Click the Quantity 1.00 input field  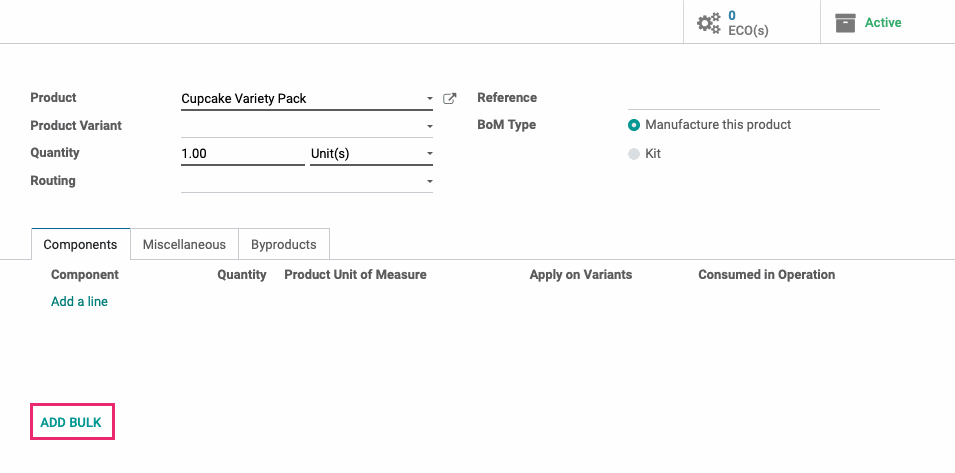tap(242, 153)
